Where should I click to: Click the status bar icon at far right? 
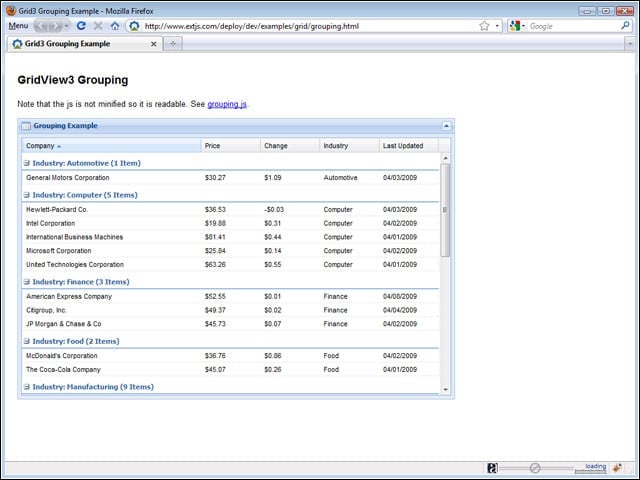[x=617, y=468]
